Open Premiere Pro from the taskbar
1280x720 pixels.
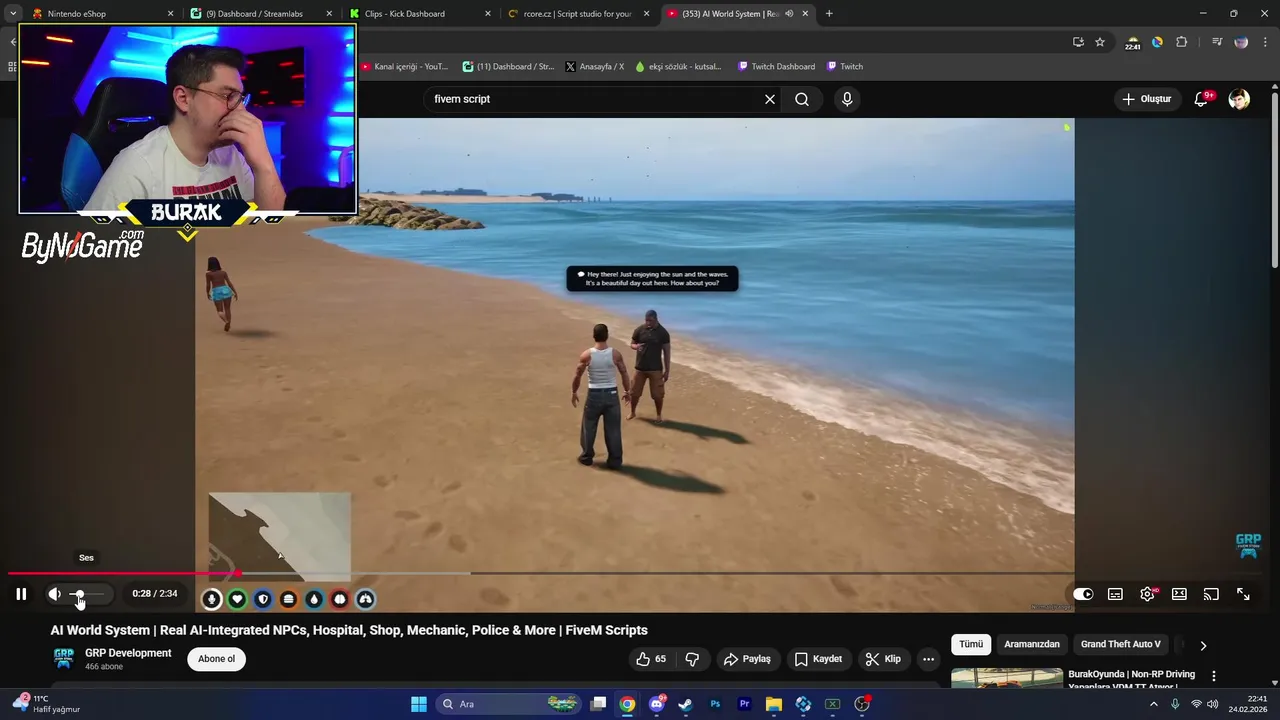[744, 704]
